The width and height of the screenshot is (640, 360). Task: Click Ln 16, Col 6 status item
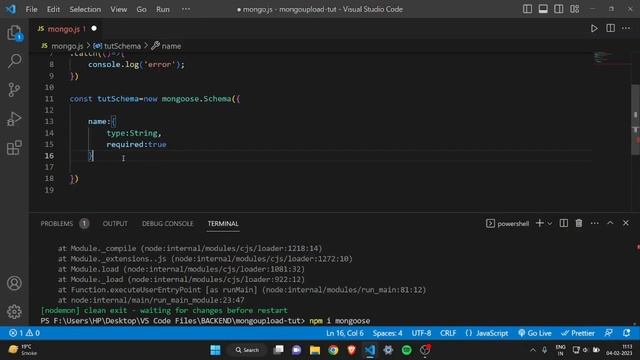344,333
